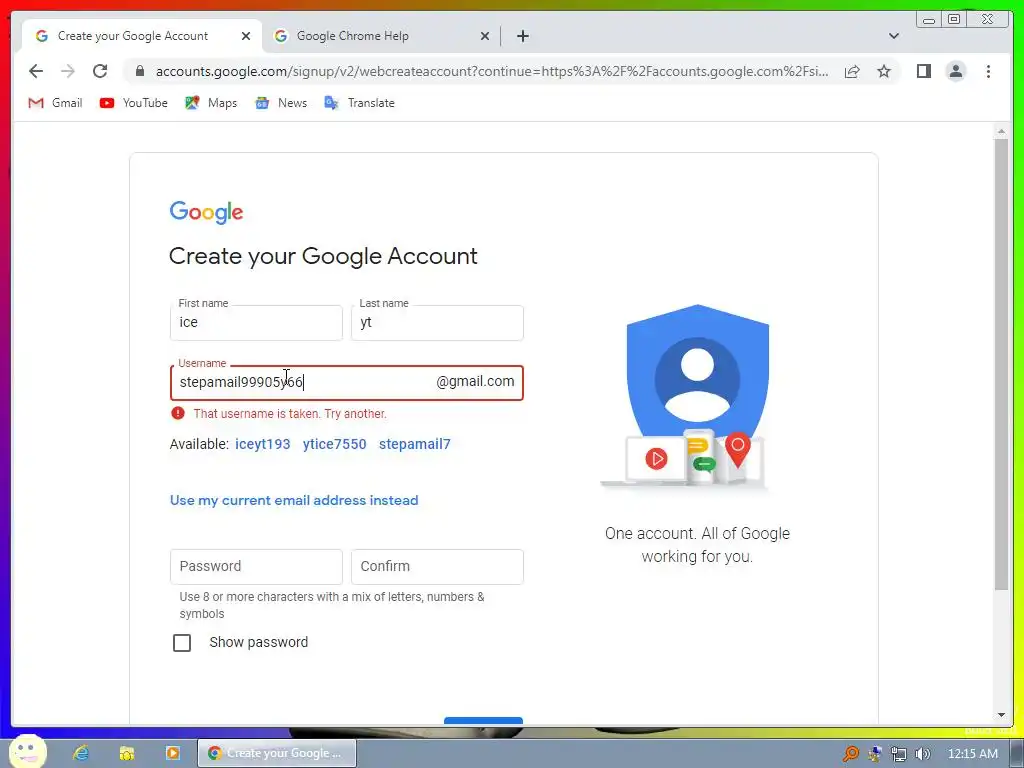
Task: Click the Chrome taskbar window button
Action: click(x=277, y=753)
